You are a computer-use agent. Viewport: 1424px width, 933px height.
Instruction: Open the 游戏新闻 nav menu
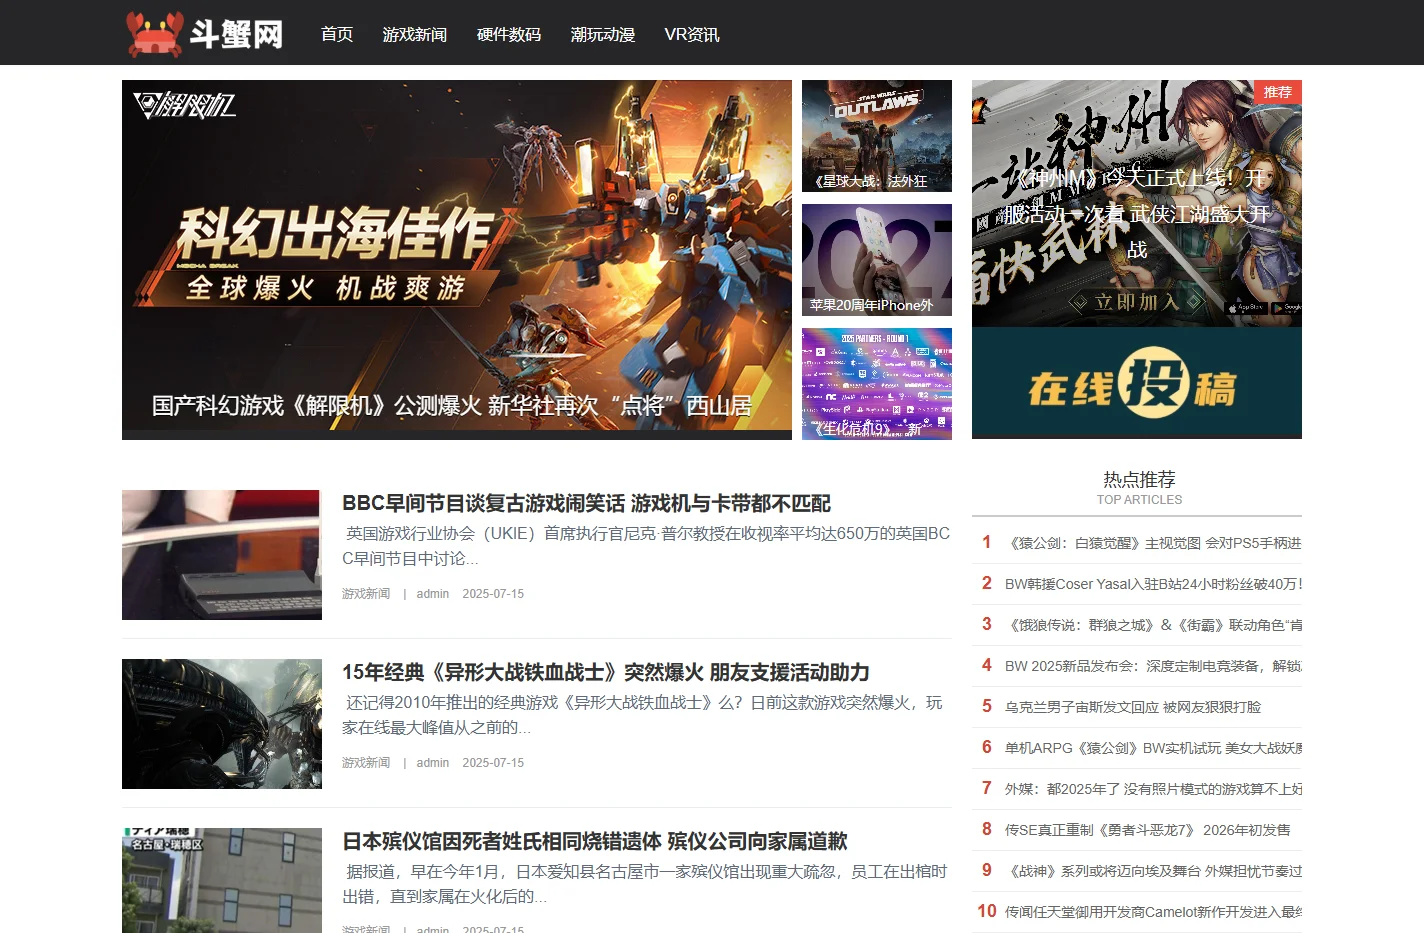pos(415,34)
